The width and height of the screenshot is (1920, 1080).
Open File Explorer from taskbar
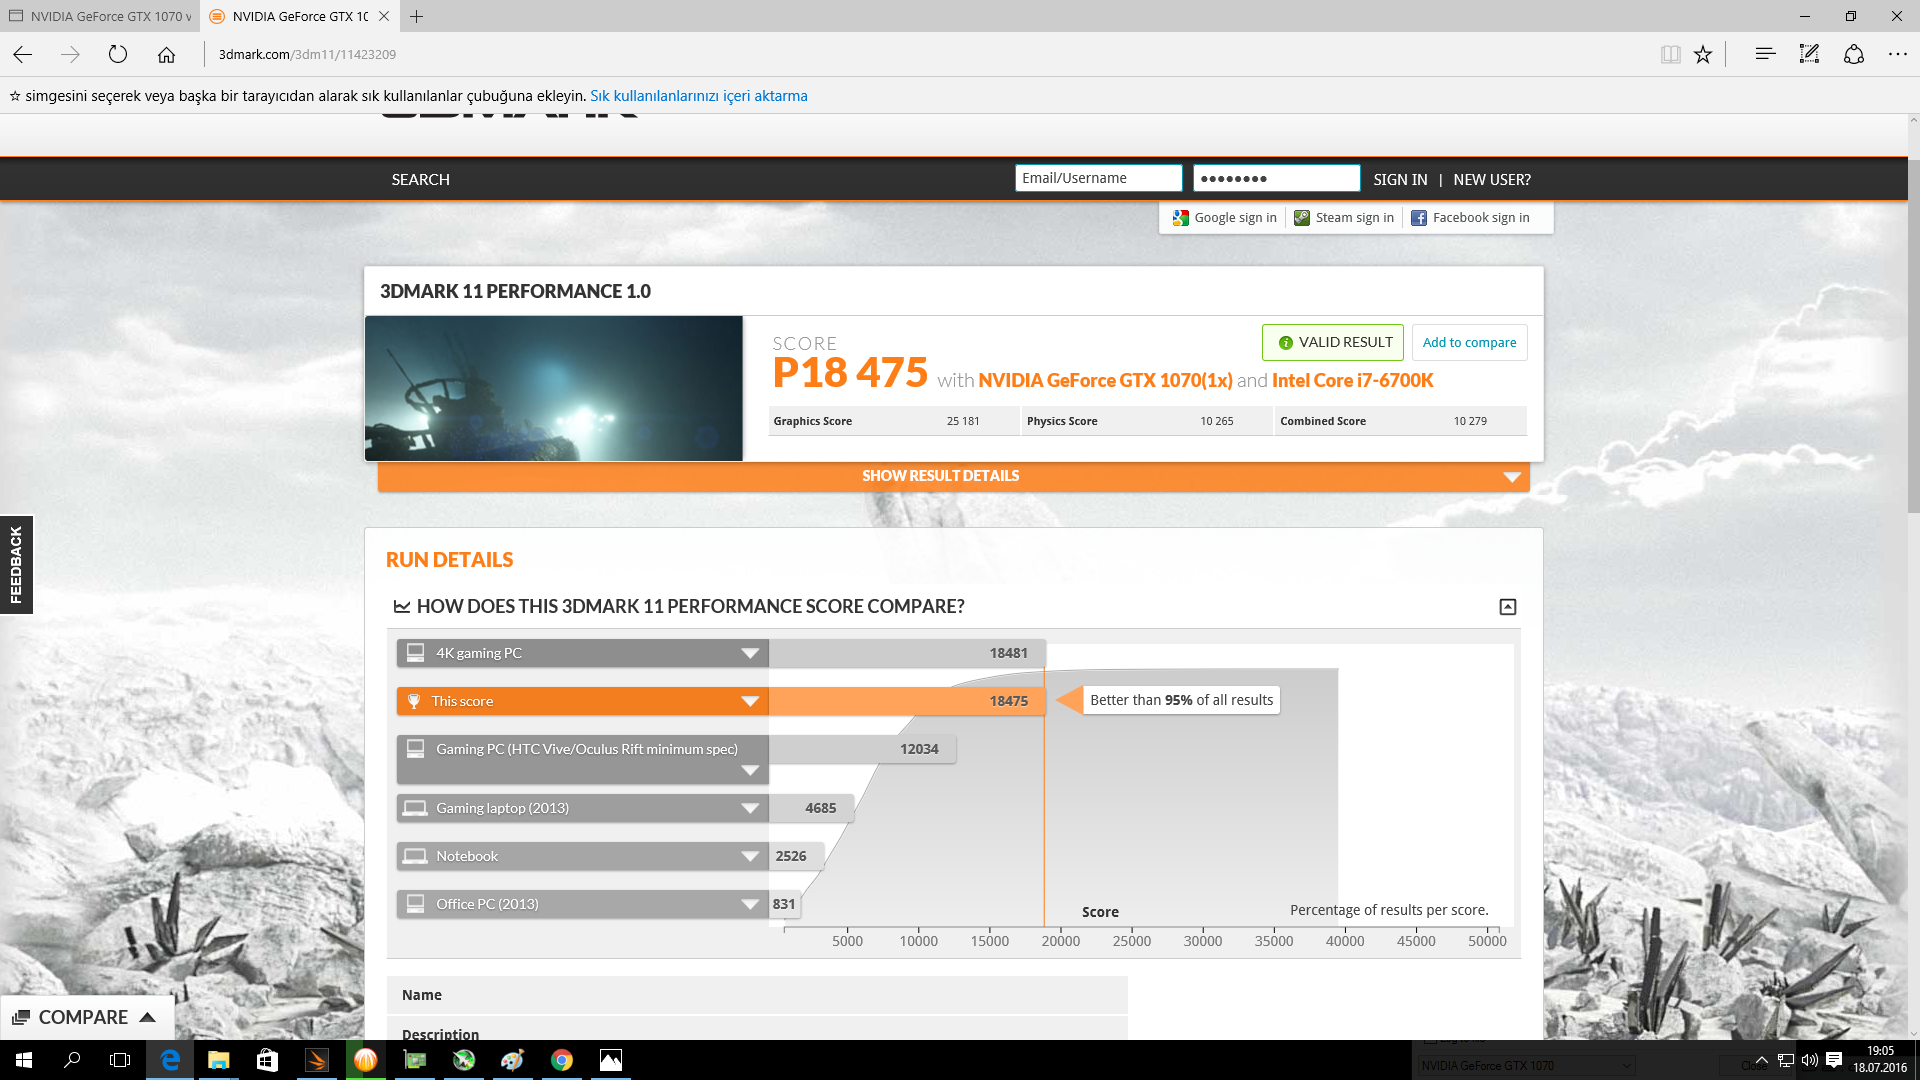pos(218,1060)
